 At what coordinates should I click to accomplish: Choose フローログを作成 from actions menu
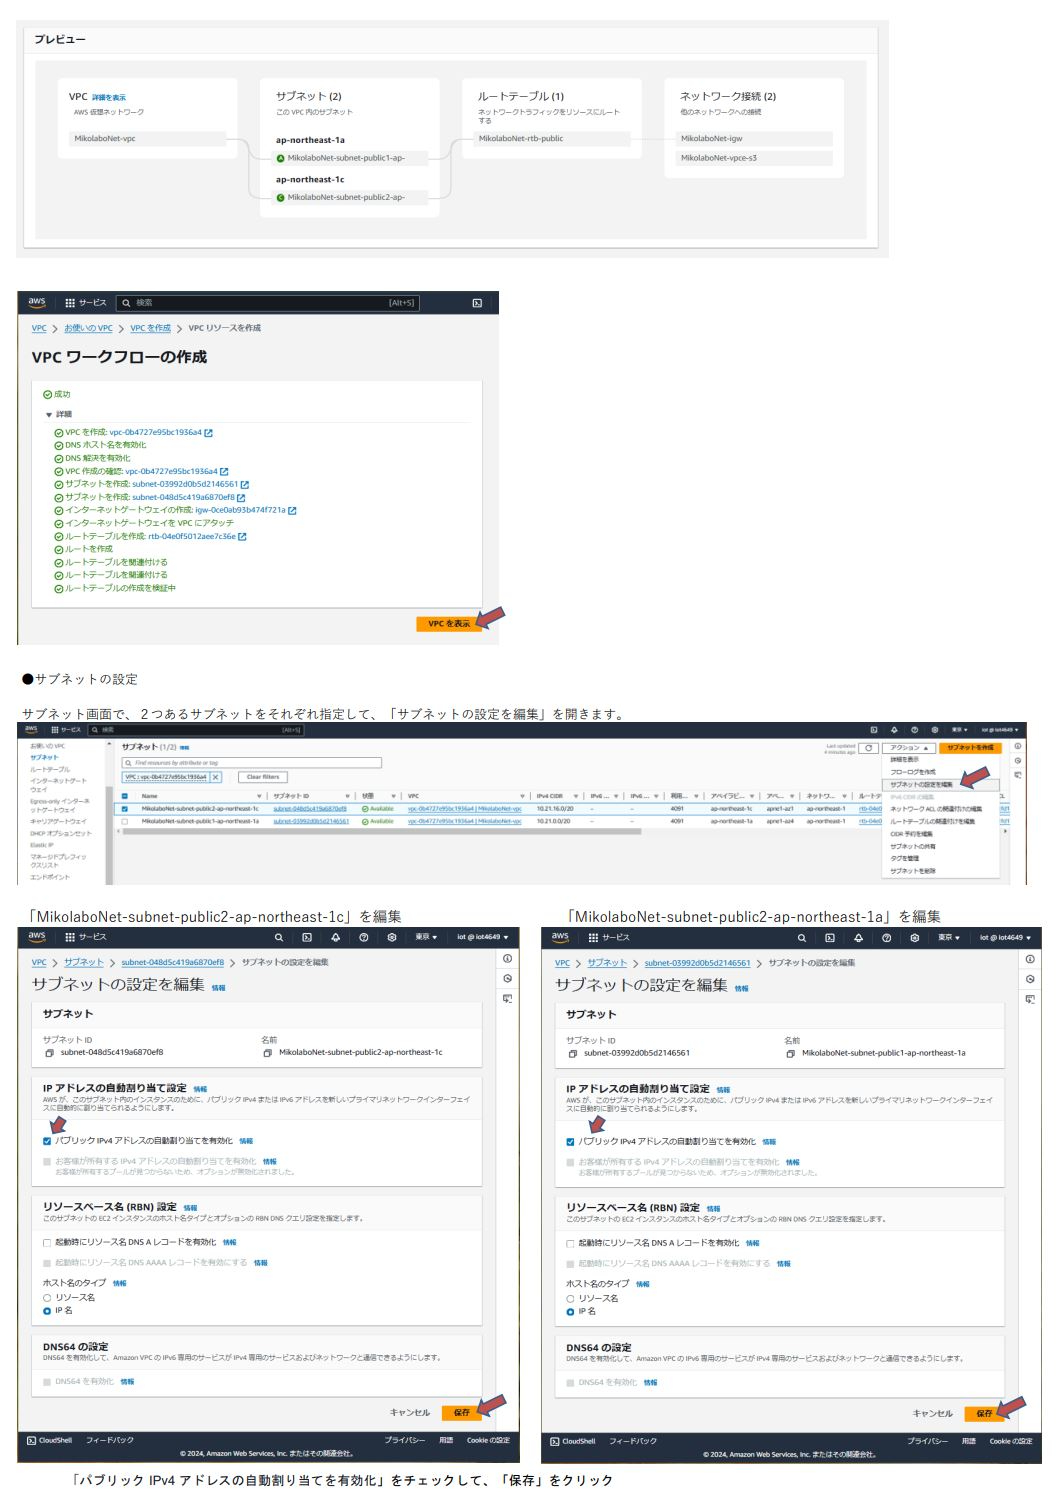[x=913, y=772]
